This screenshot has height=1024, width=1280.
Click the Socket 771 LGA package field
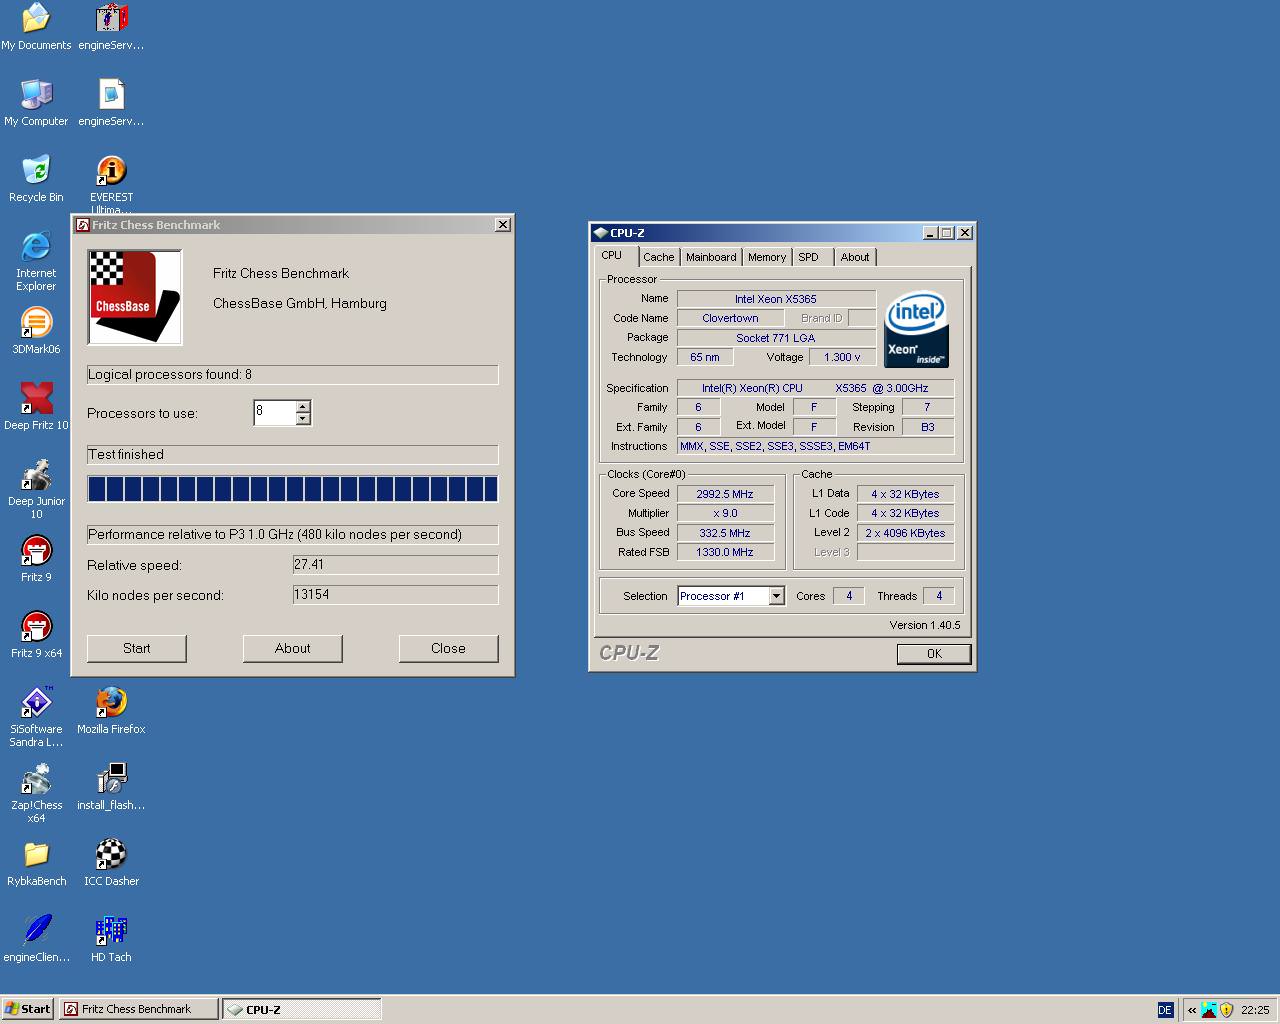(776, 338)
